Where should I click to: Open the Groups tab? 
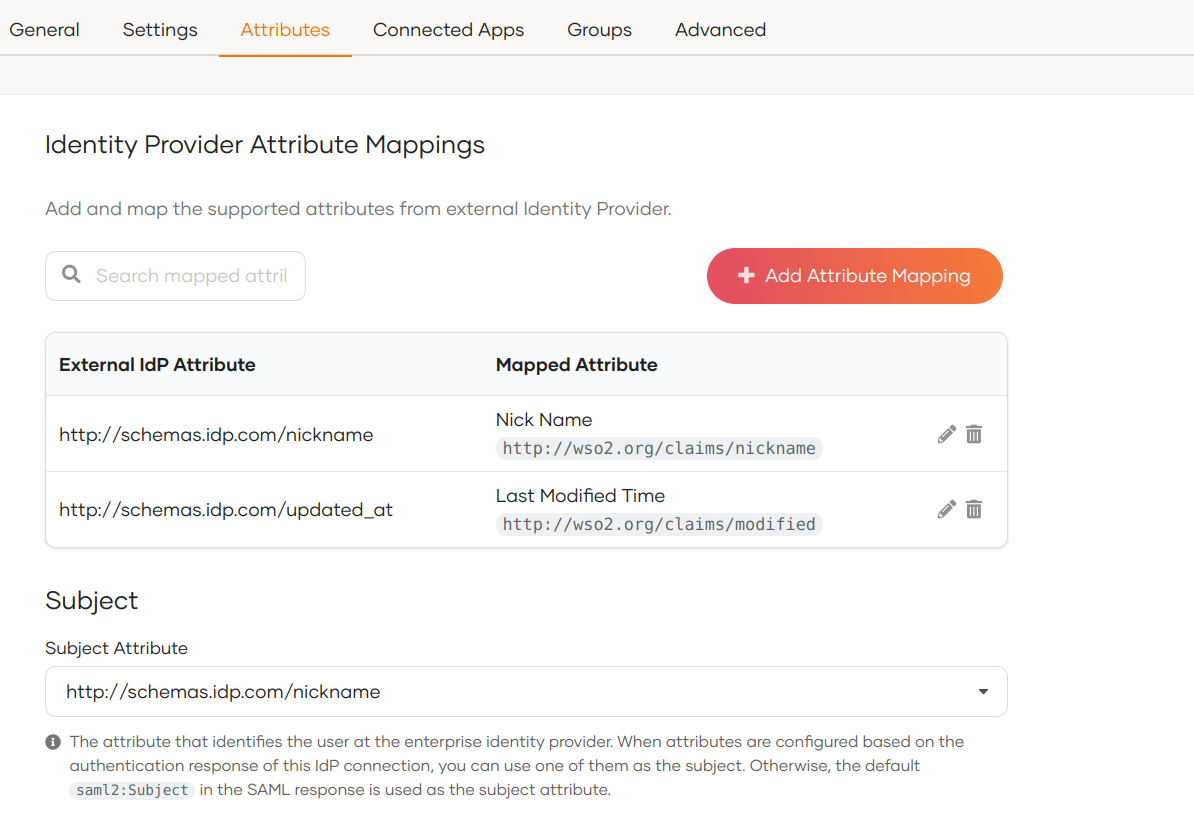click(x=599, y=30)
